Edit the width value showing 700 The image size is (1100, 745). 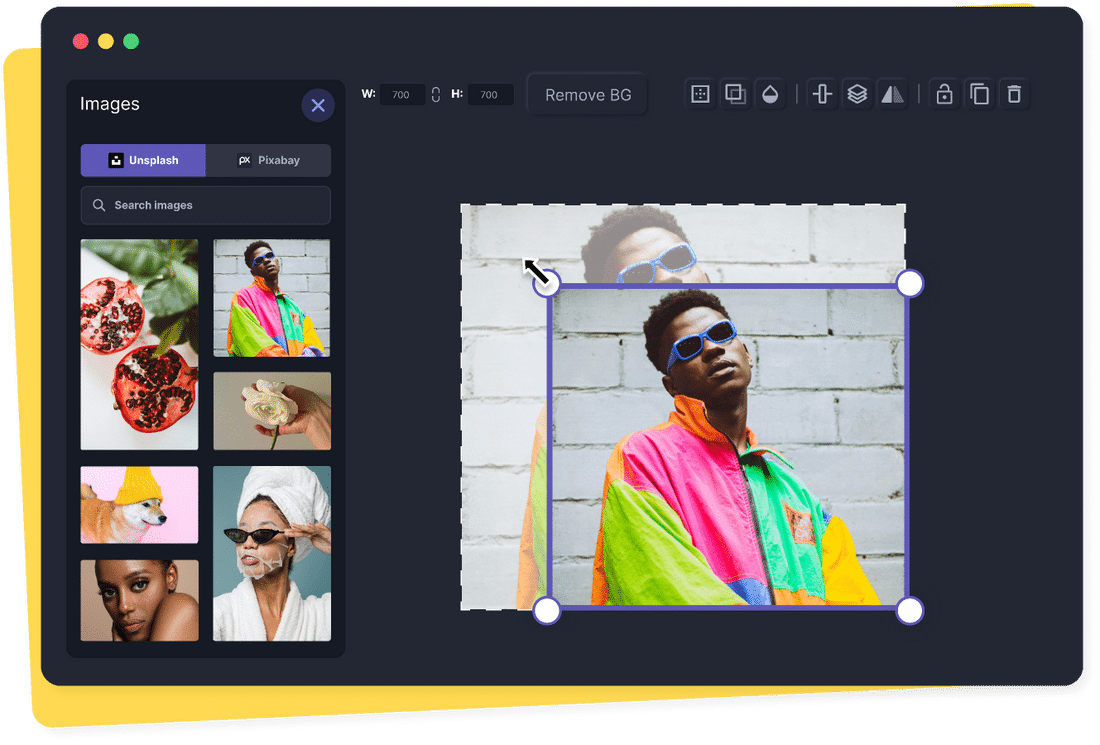(400, 93)
